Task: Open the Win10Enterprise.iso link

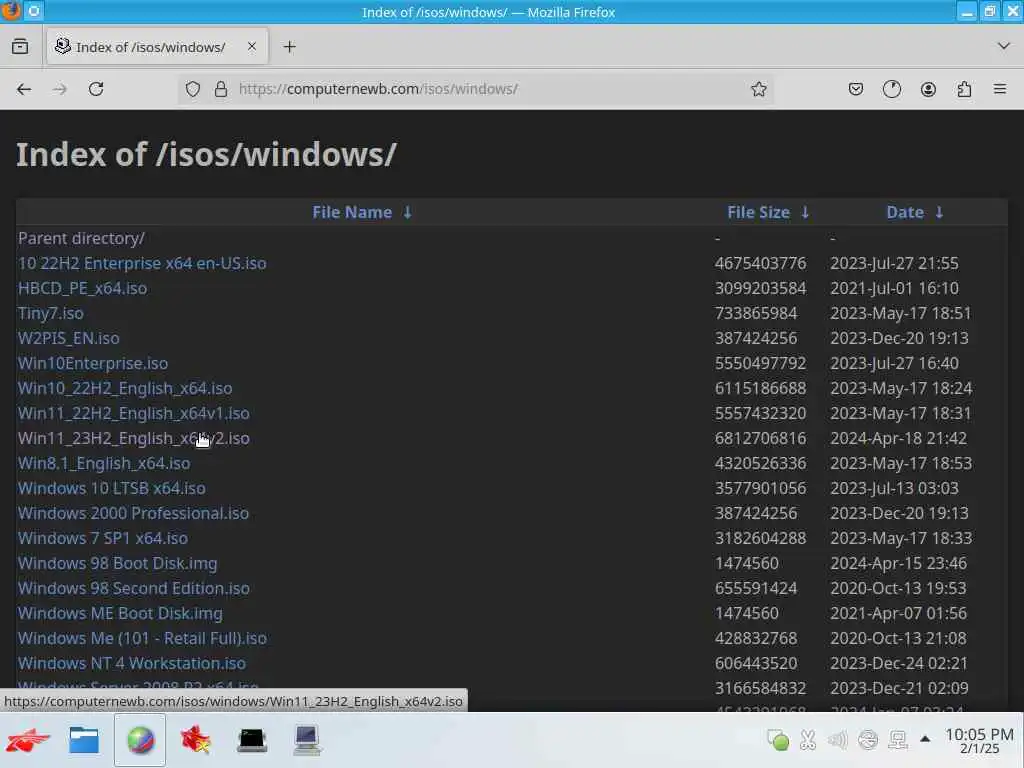Action: tap(93, 363)
